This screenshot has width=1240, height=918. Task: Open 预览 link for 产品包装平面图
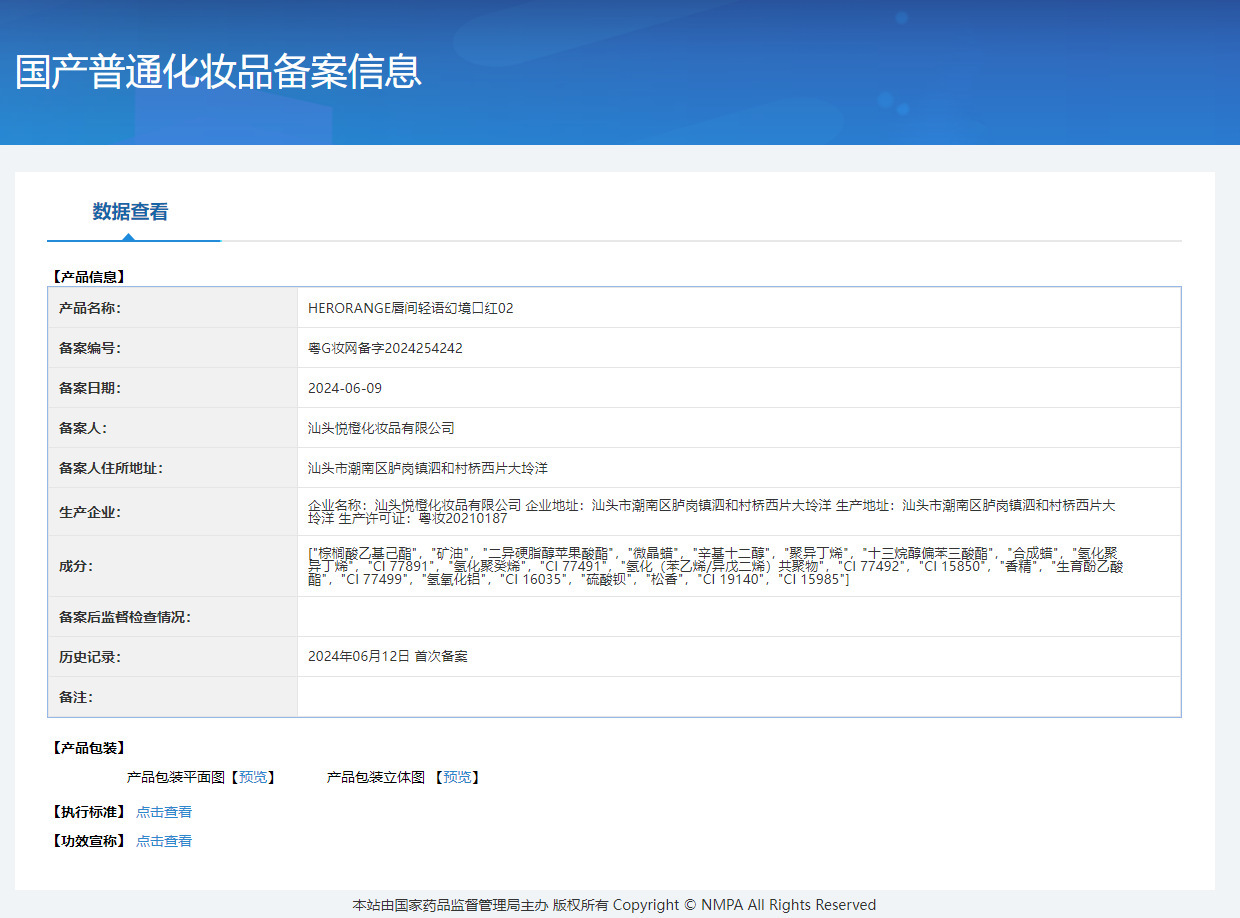pos(253,777)
